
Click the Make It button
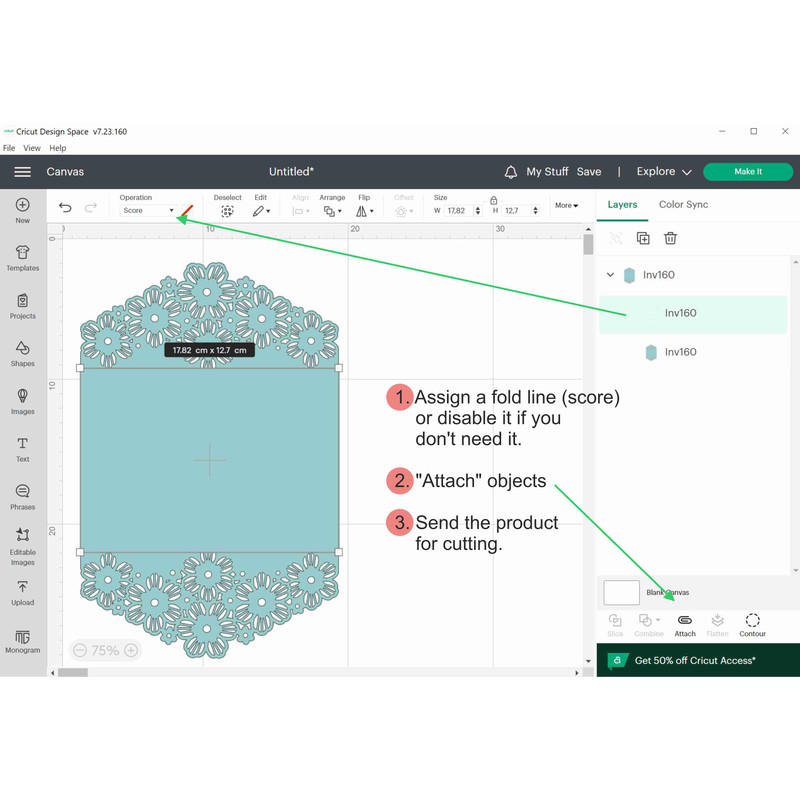click(x=747, y=172)
